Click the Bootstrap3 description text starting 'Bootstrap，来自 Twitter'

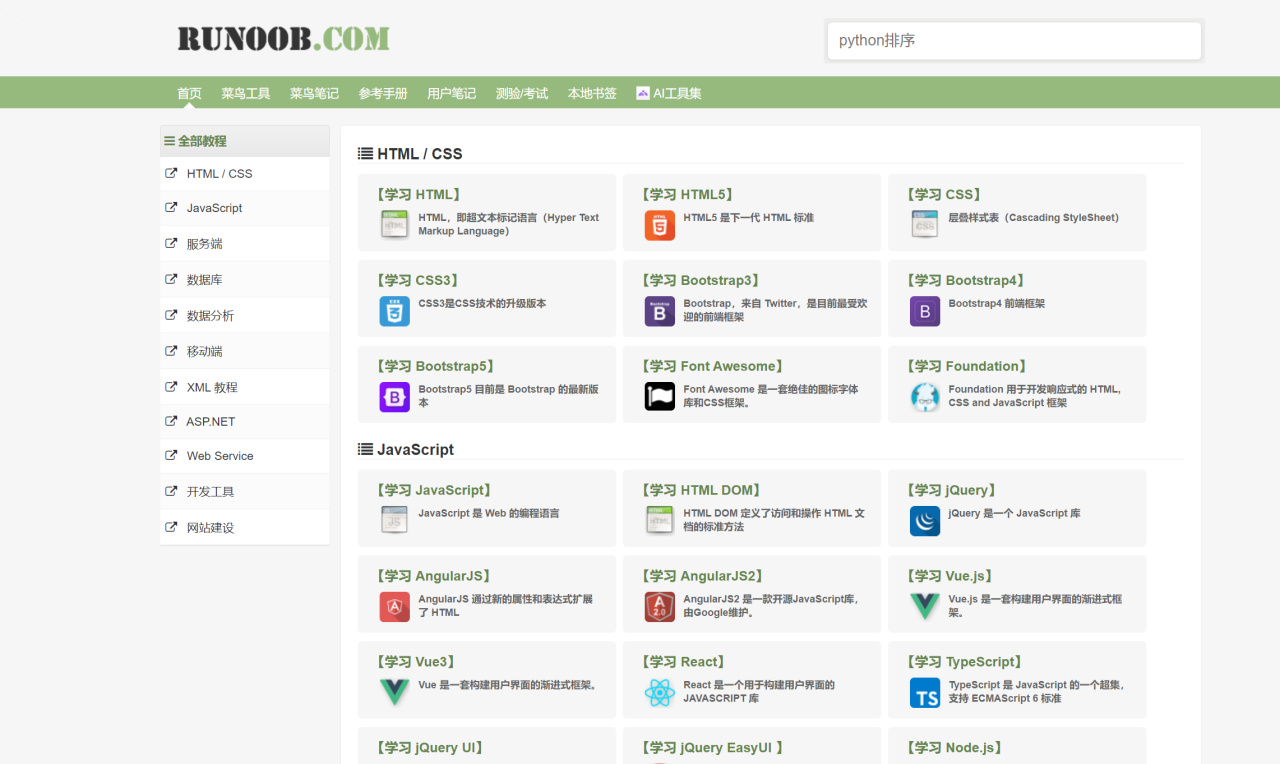775,311
